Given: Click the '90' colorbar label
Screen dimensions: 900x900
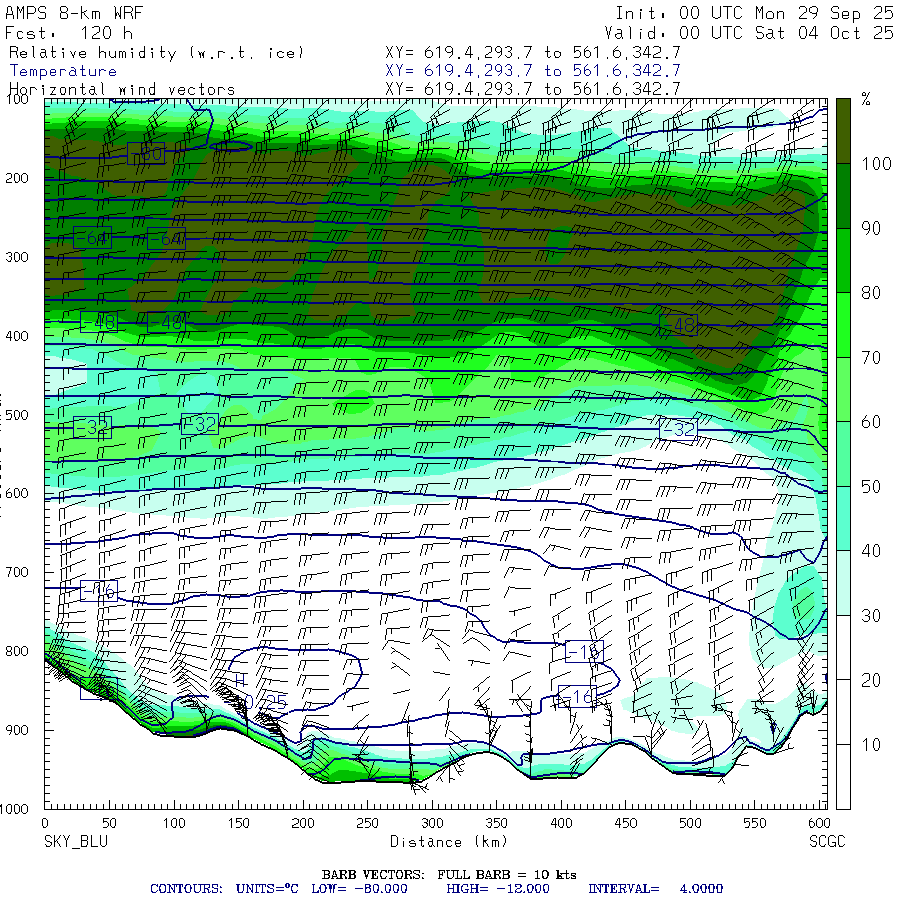Looking at the screenshot, I should click(x=871, y=228).
